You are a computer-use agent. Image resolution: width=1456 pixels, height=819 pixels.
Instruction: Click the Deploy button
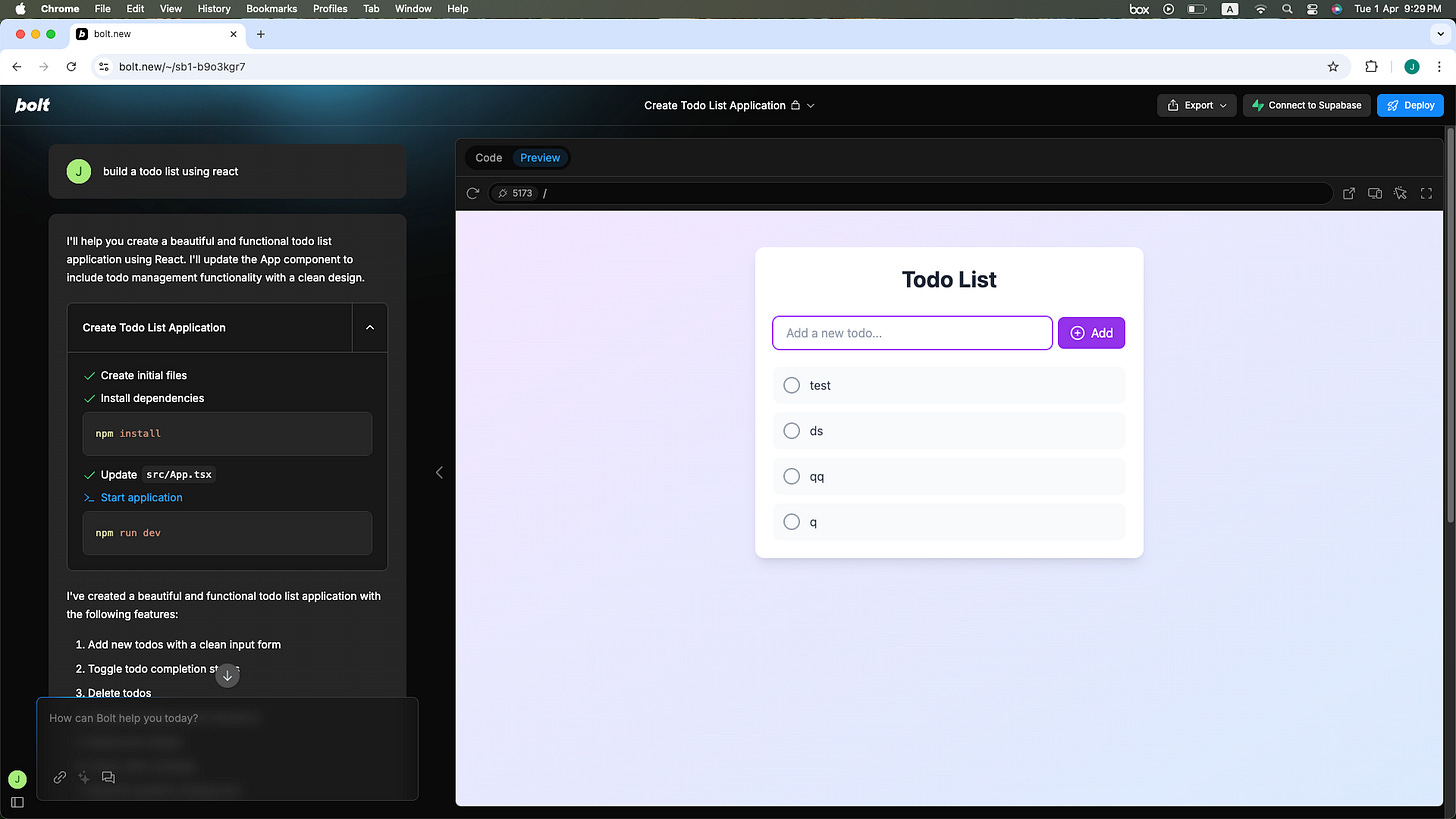coord(1410,105)
